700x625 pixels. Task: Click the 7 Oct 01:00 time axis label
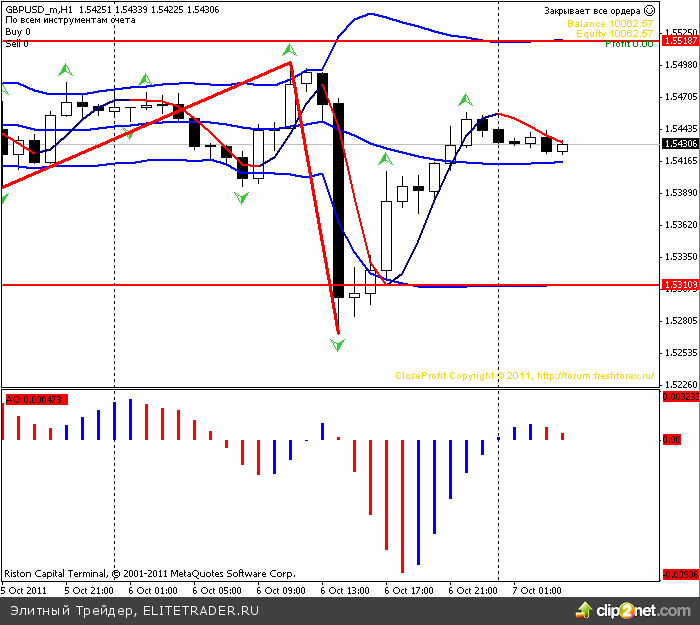(538, 590)
